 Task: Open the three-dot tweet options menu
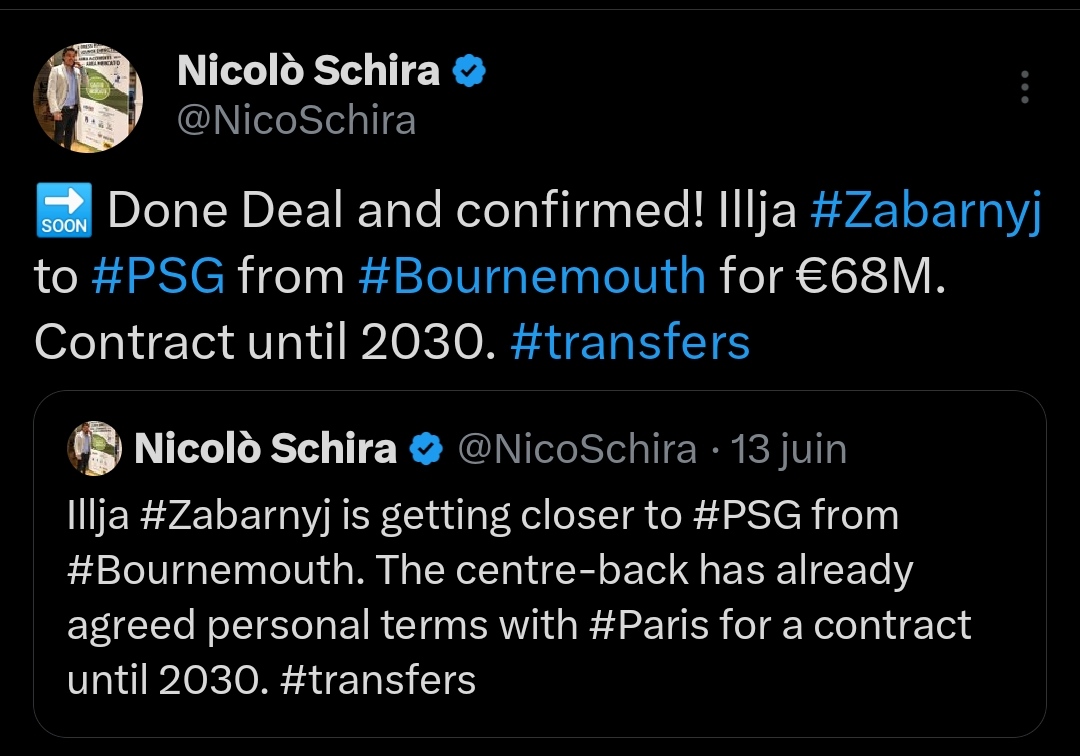pyautogui.click(x=1025, y=87)
